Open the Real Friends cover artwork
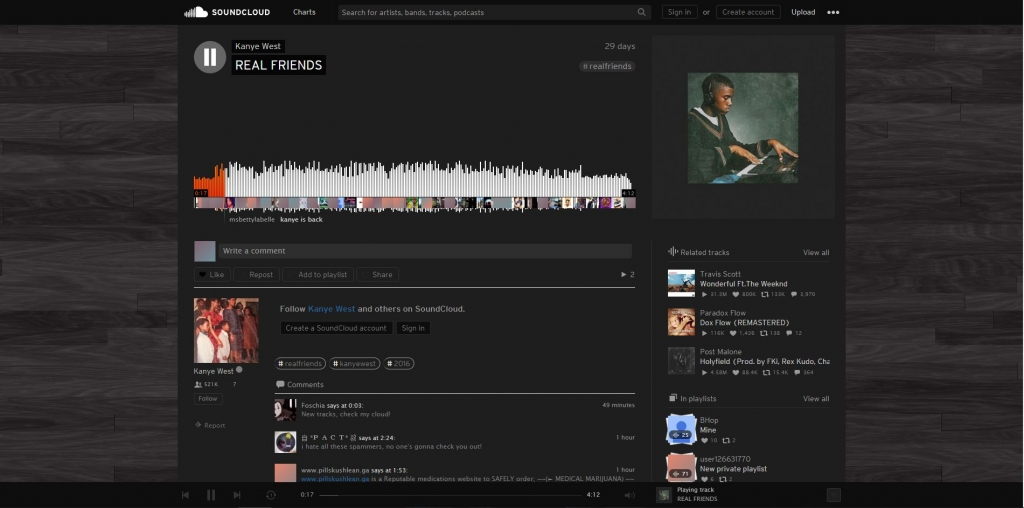 pyautogui.click(x=743, y=128)
